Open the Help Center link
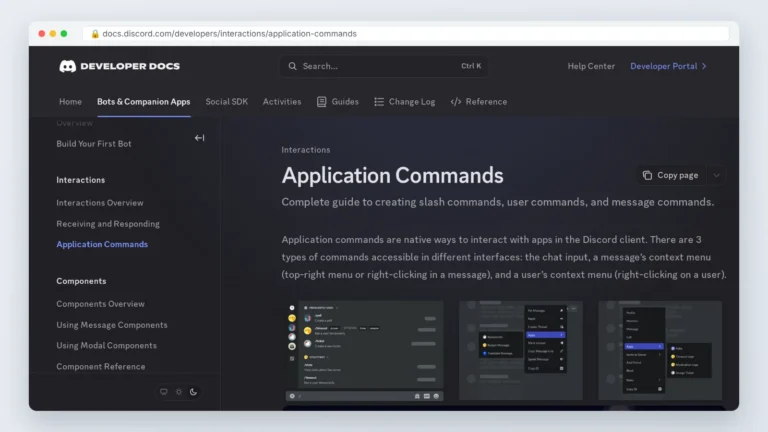 click(591, 66)
